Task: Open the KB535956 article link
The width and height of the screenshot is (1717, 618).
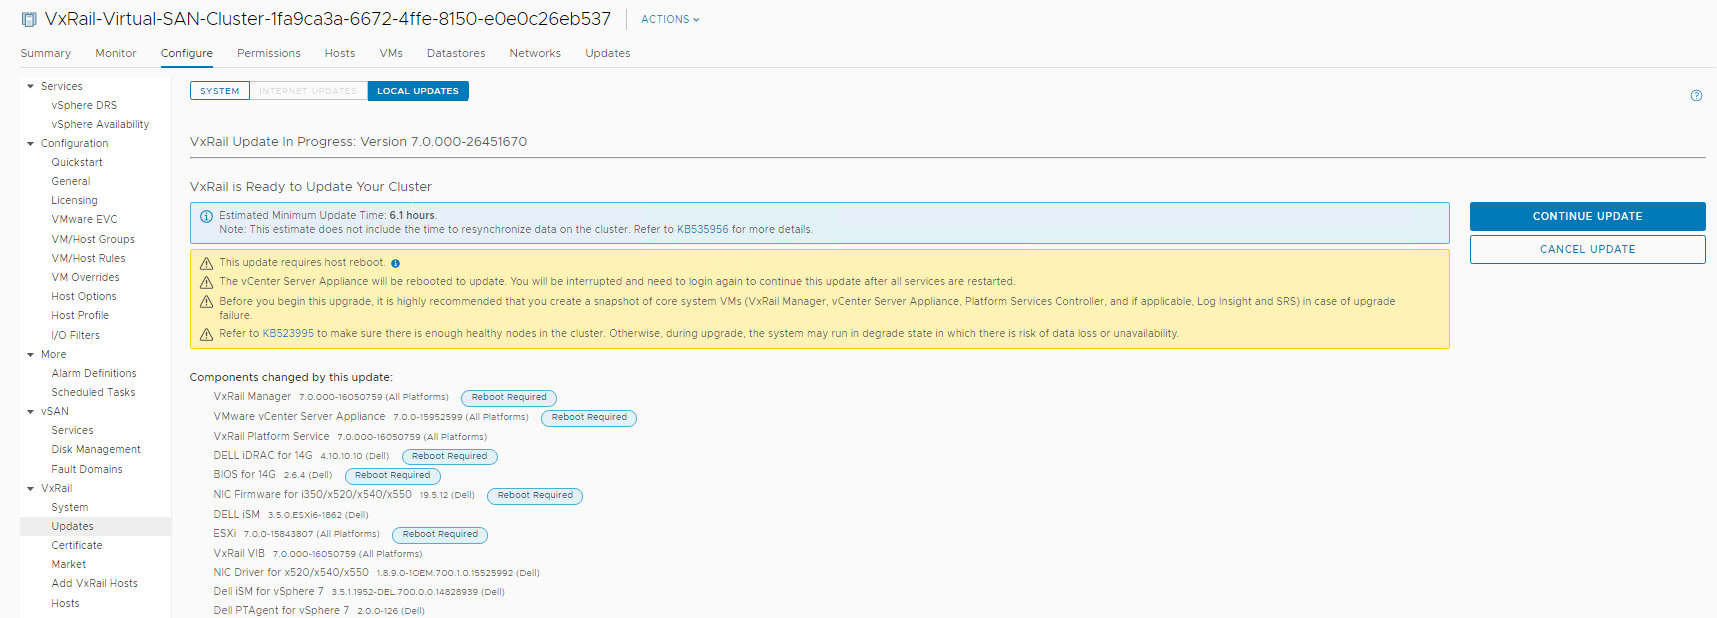Action: [x=702, y=230]
